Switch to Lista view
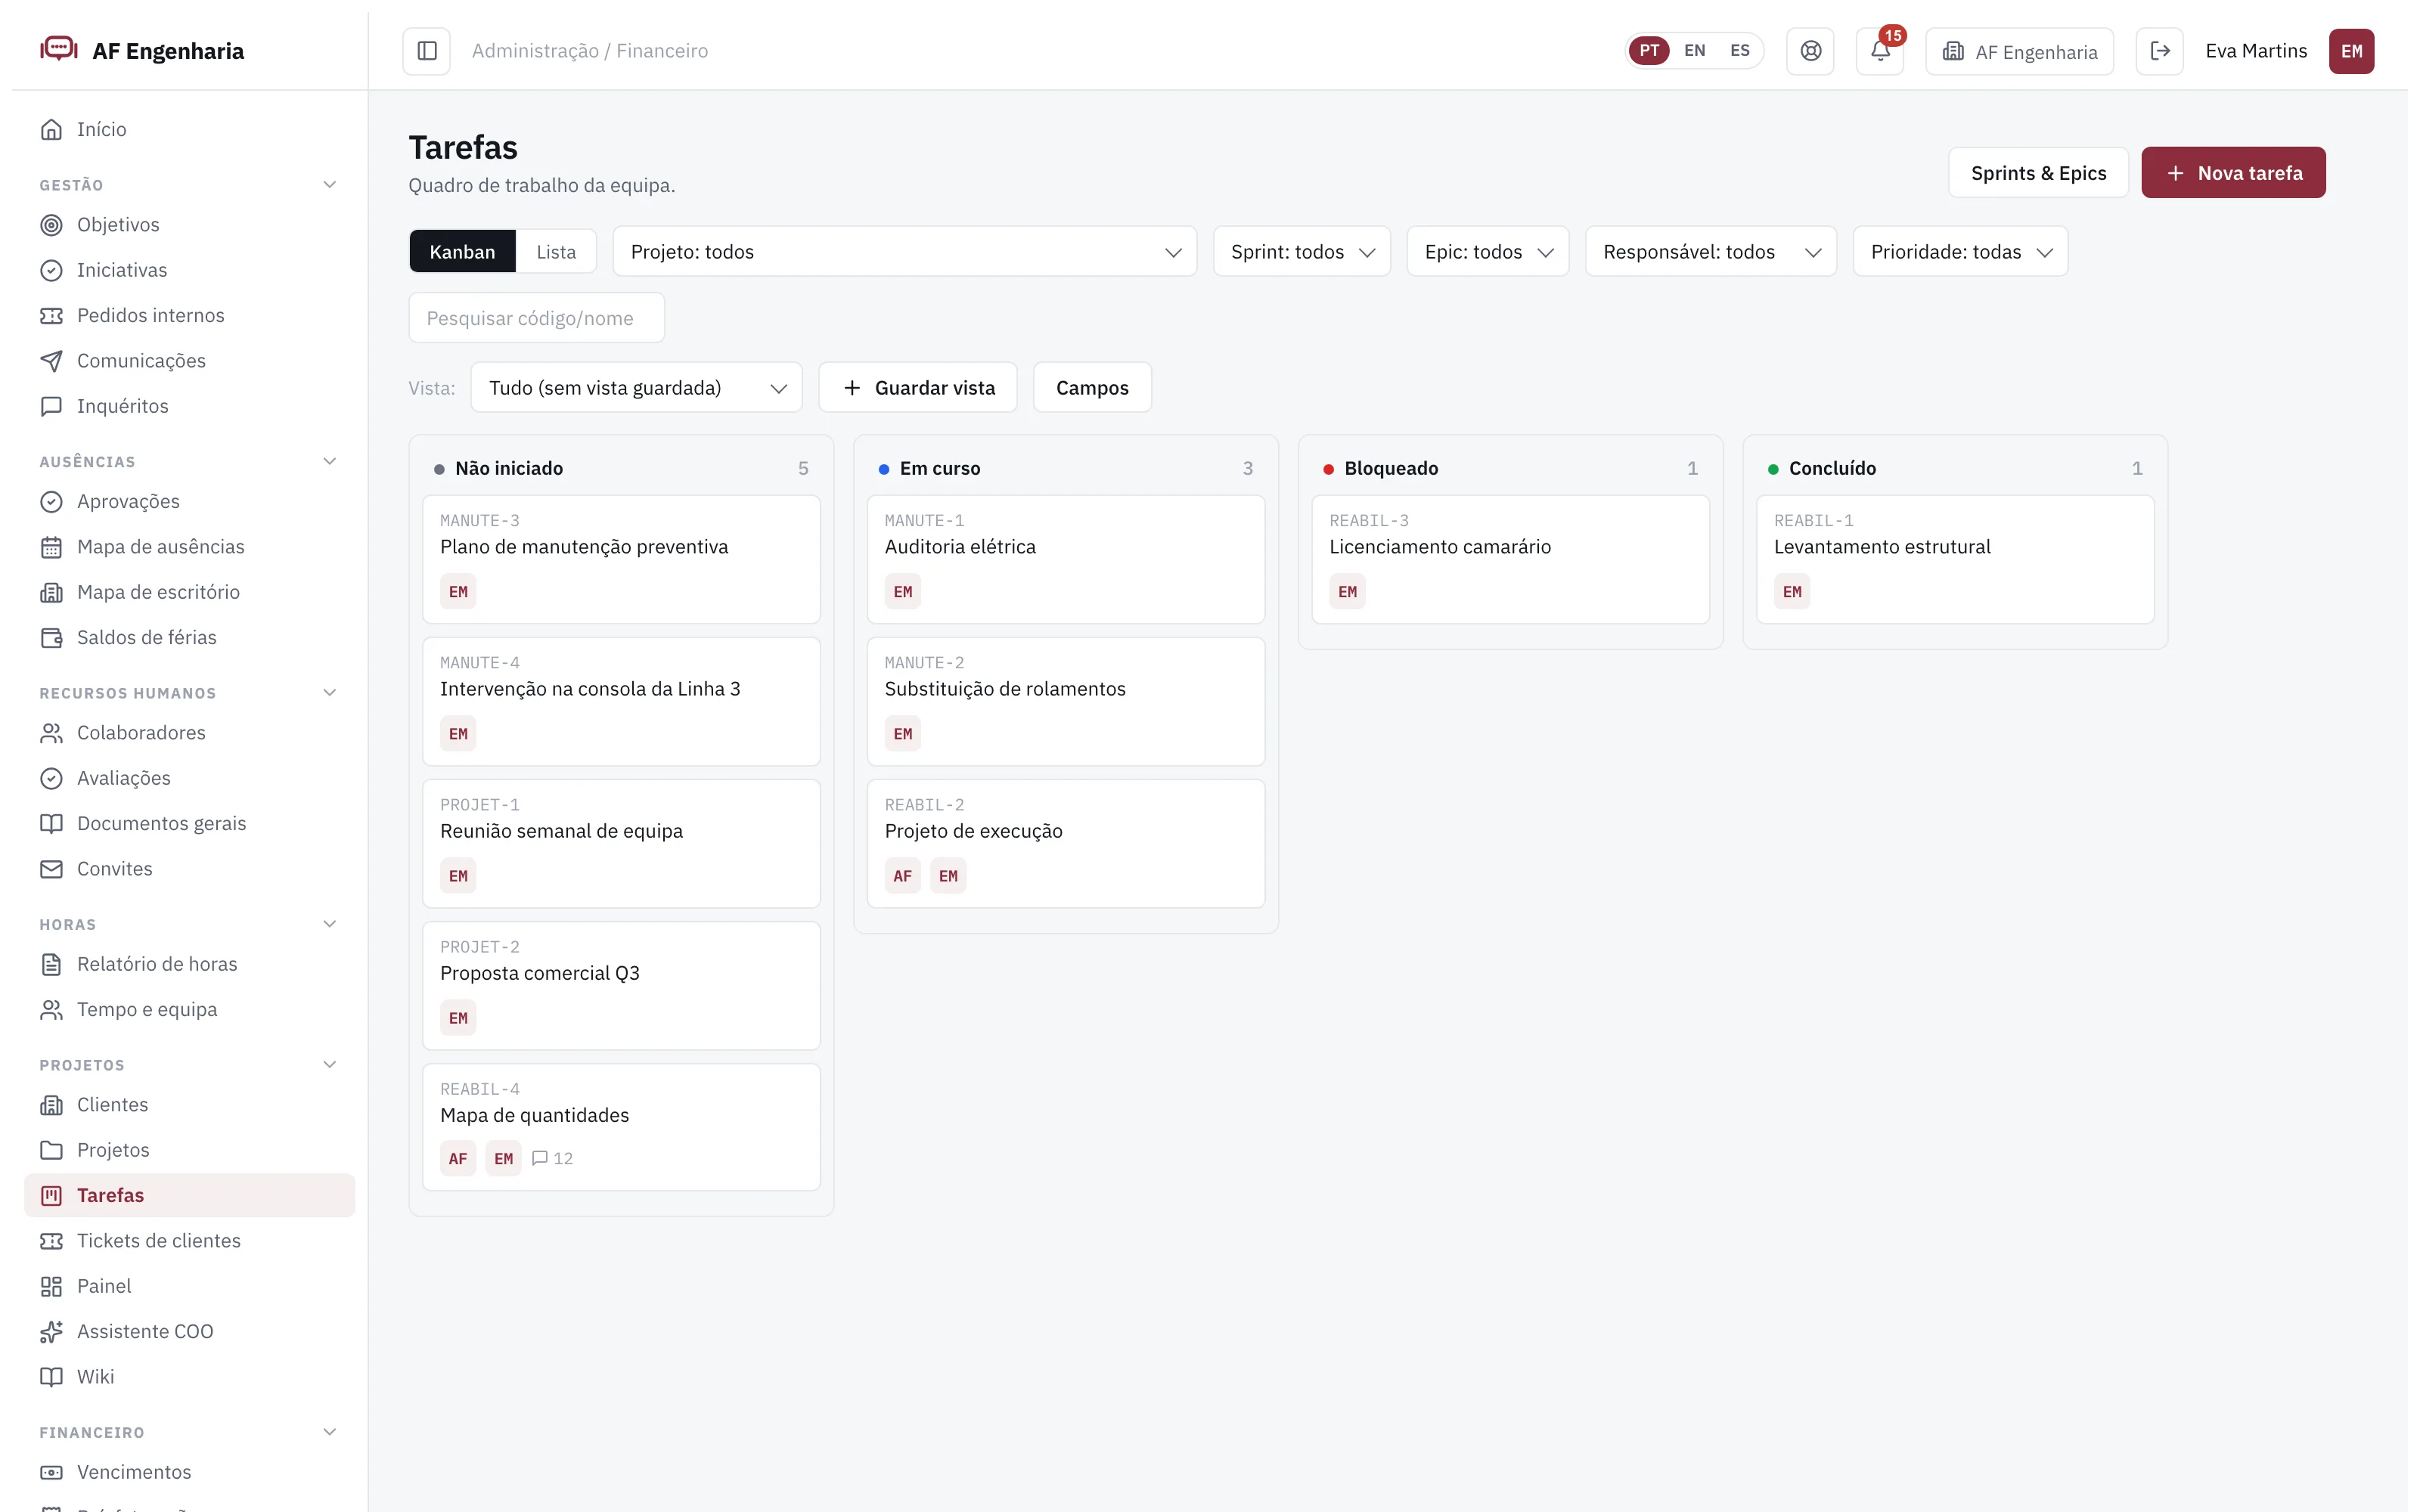This screenshot has width=2420, height=1512. pyautogui.click(x=556, y=252)
